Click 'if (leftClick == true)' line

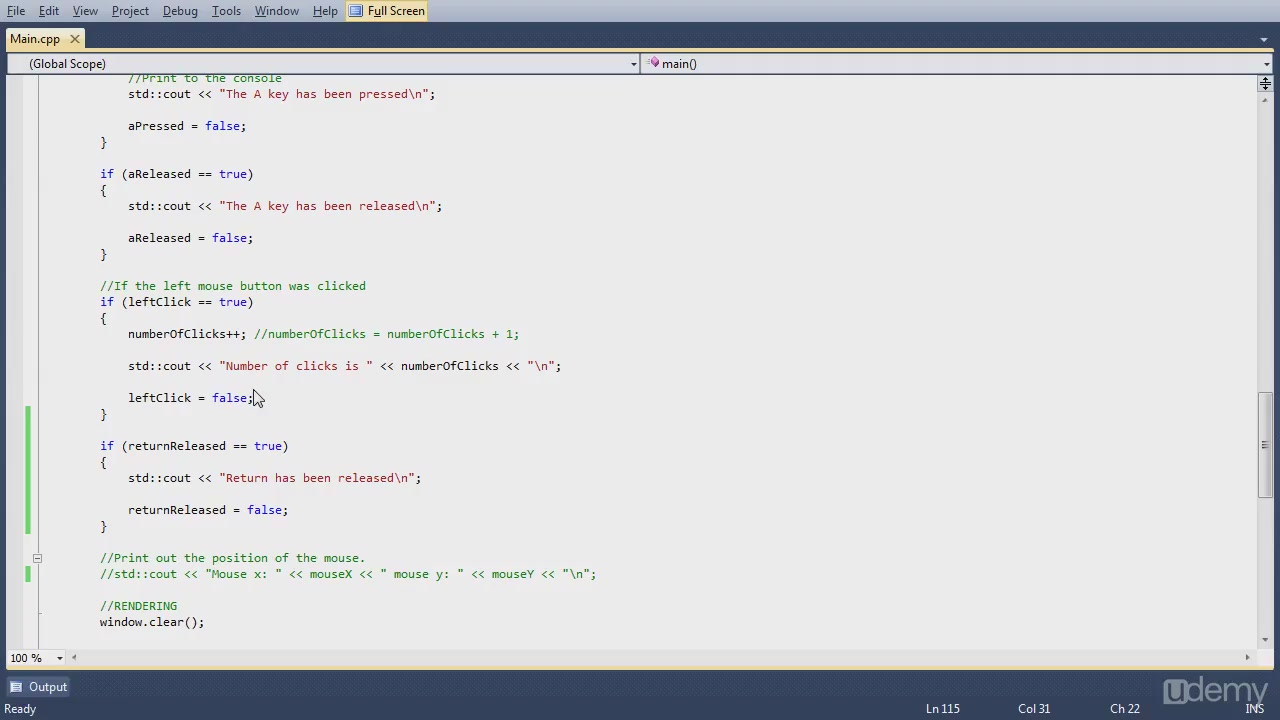tap(177, 302)
